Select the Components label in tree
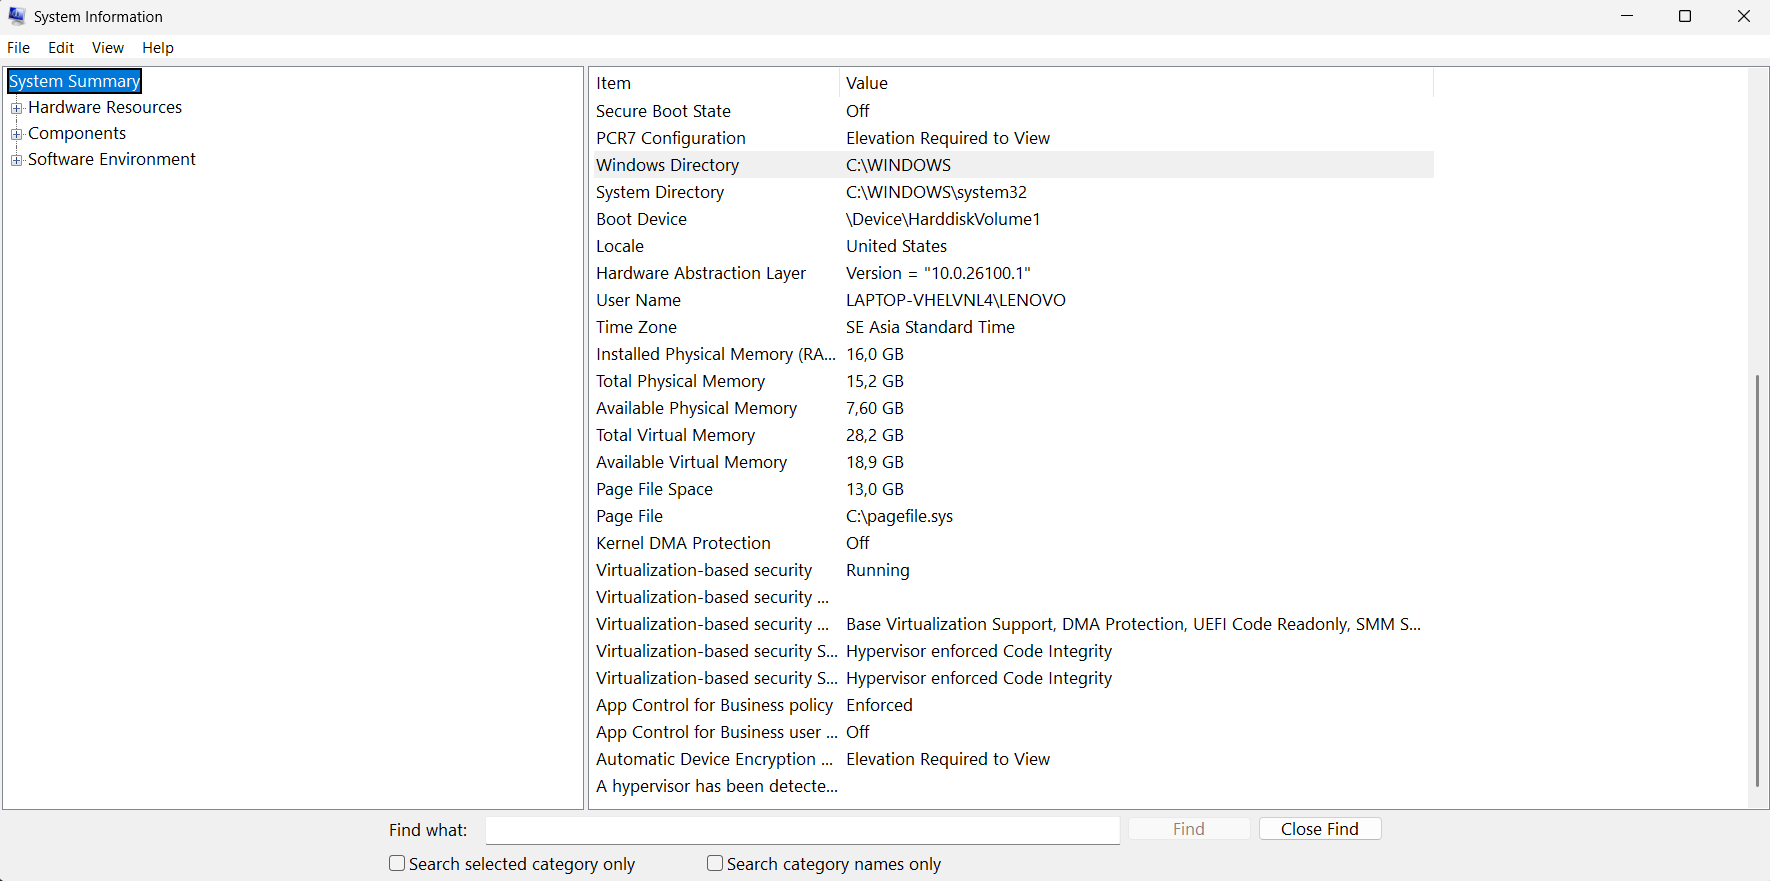 tap(77, 133)
